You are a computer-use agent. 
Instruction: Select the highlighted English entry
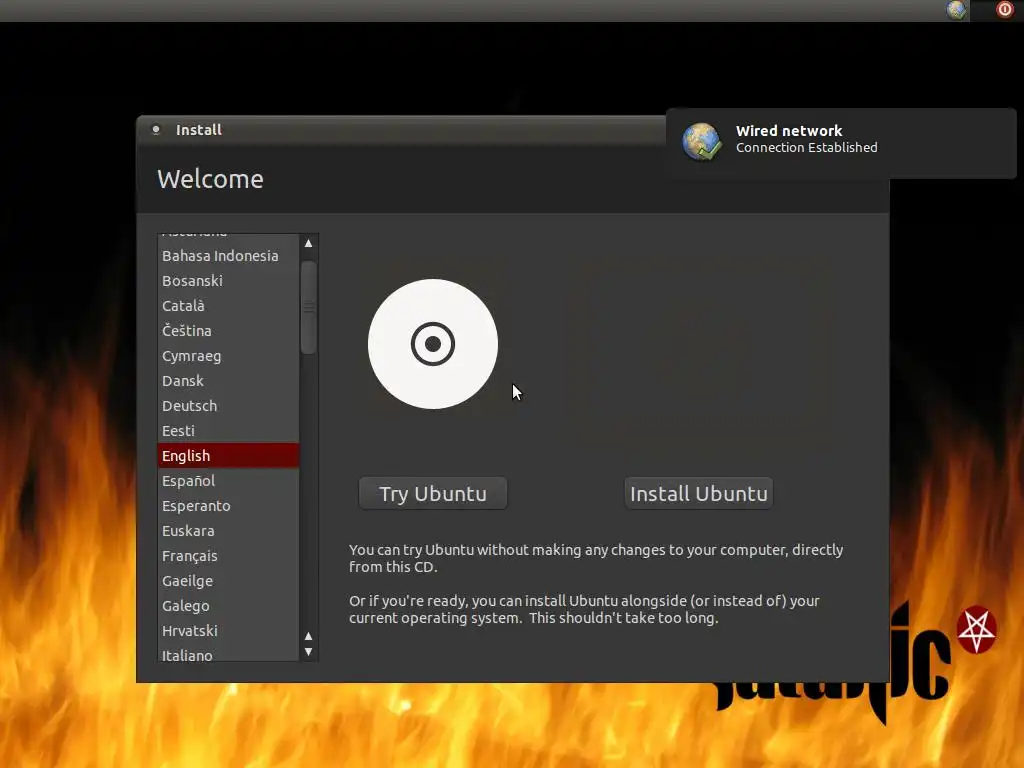[228, 456]
